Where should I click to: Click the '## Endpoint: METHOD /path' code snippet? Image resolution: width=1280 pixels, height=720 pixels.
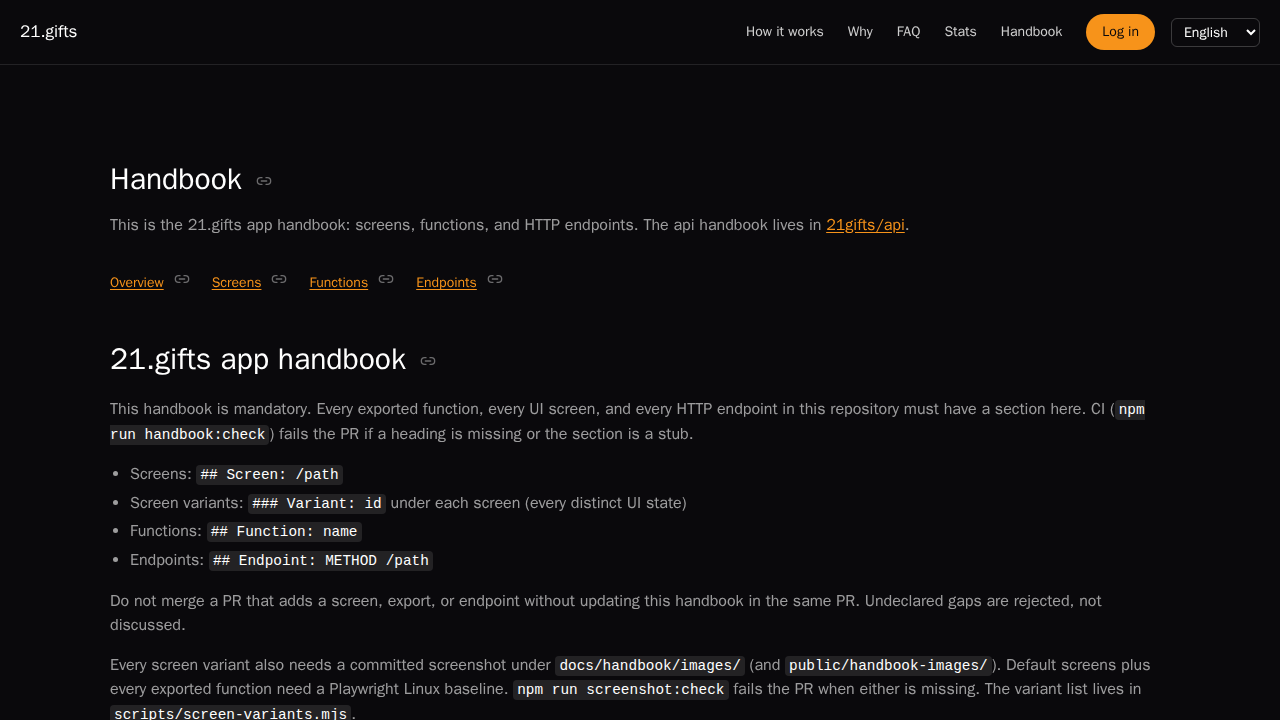[x=321, y=561]
